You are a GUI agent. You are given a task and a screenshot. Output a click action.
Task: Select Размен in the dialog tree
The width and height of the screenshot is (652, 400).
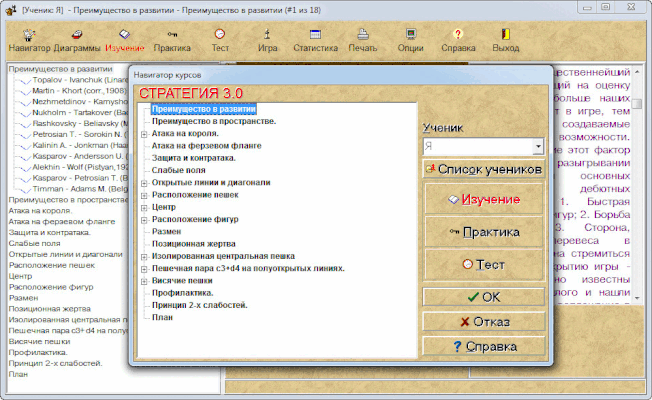pyautogui.click(x=166, y=232)
